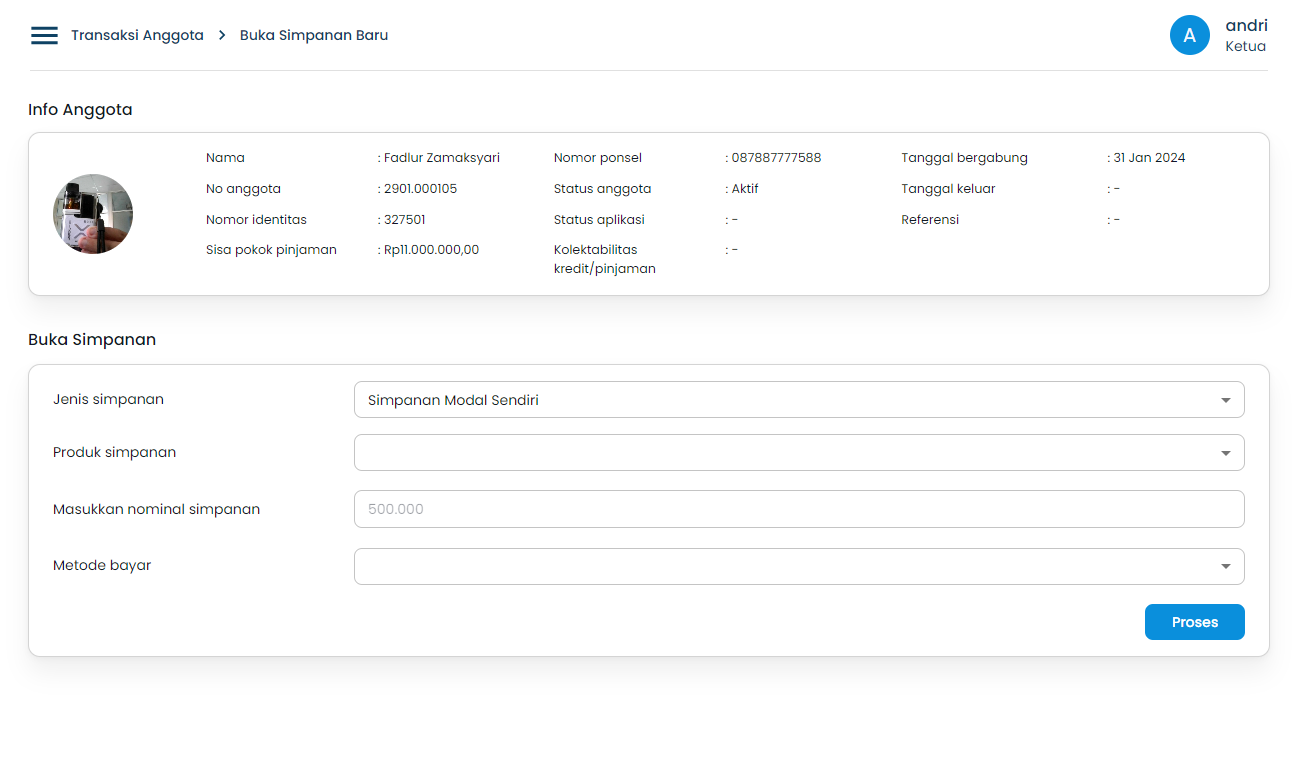Click the arrow icon of Jenis simpanan
The height and width of the screenshot is (767, 1299).
pyautogui.click(x=1225, y=400)
